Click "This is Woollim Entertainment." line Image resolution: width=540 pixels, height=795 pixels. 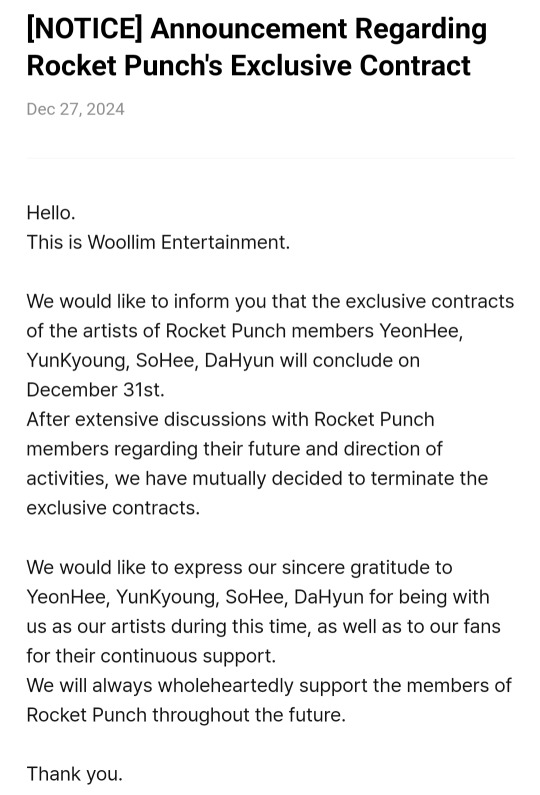pos(158,242)
